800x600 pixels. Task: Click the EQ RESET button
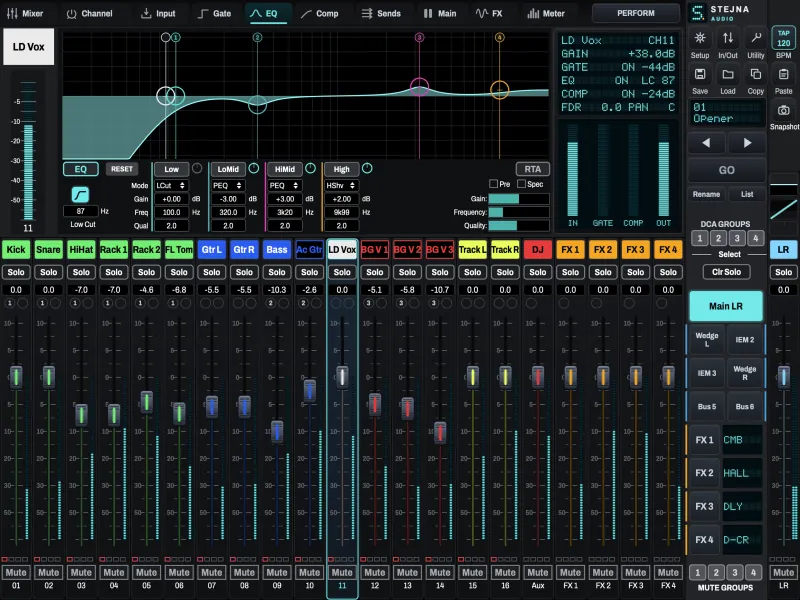tap(122, 169)
